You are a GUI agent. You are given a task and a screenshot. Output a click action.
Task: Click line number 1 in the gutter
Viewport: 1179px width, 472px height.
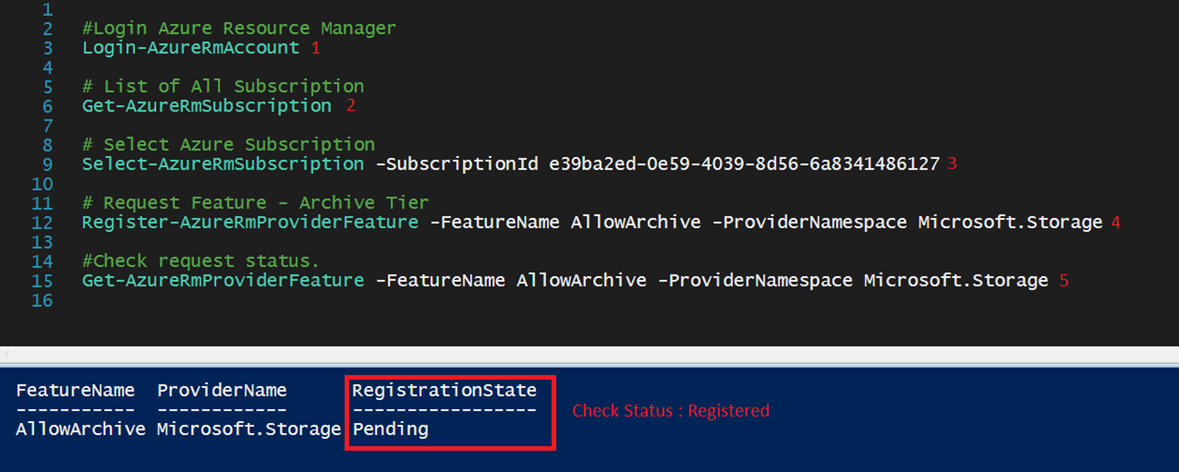(48, 10)
